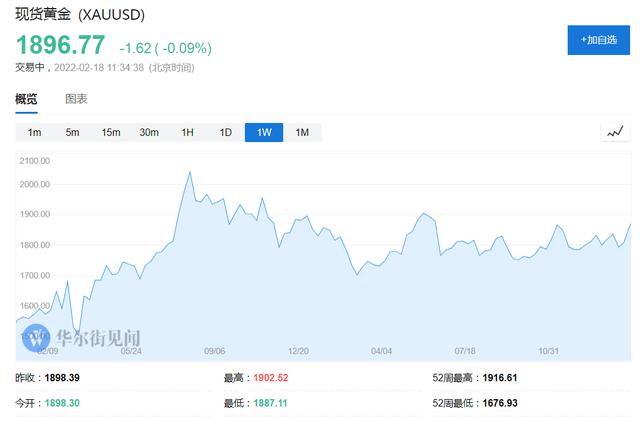Add gold to watchlist with 加自选 button
The image size is (640, 422).
pos(595,40)
